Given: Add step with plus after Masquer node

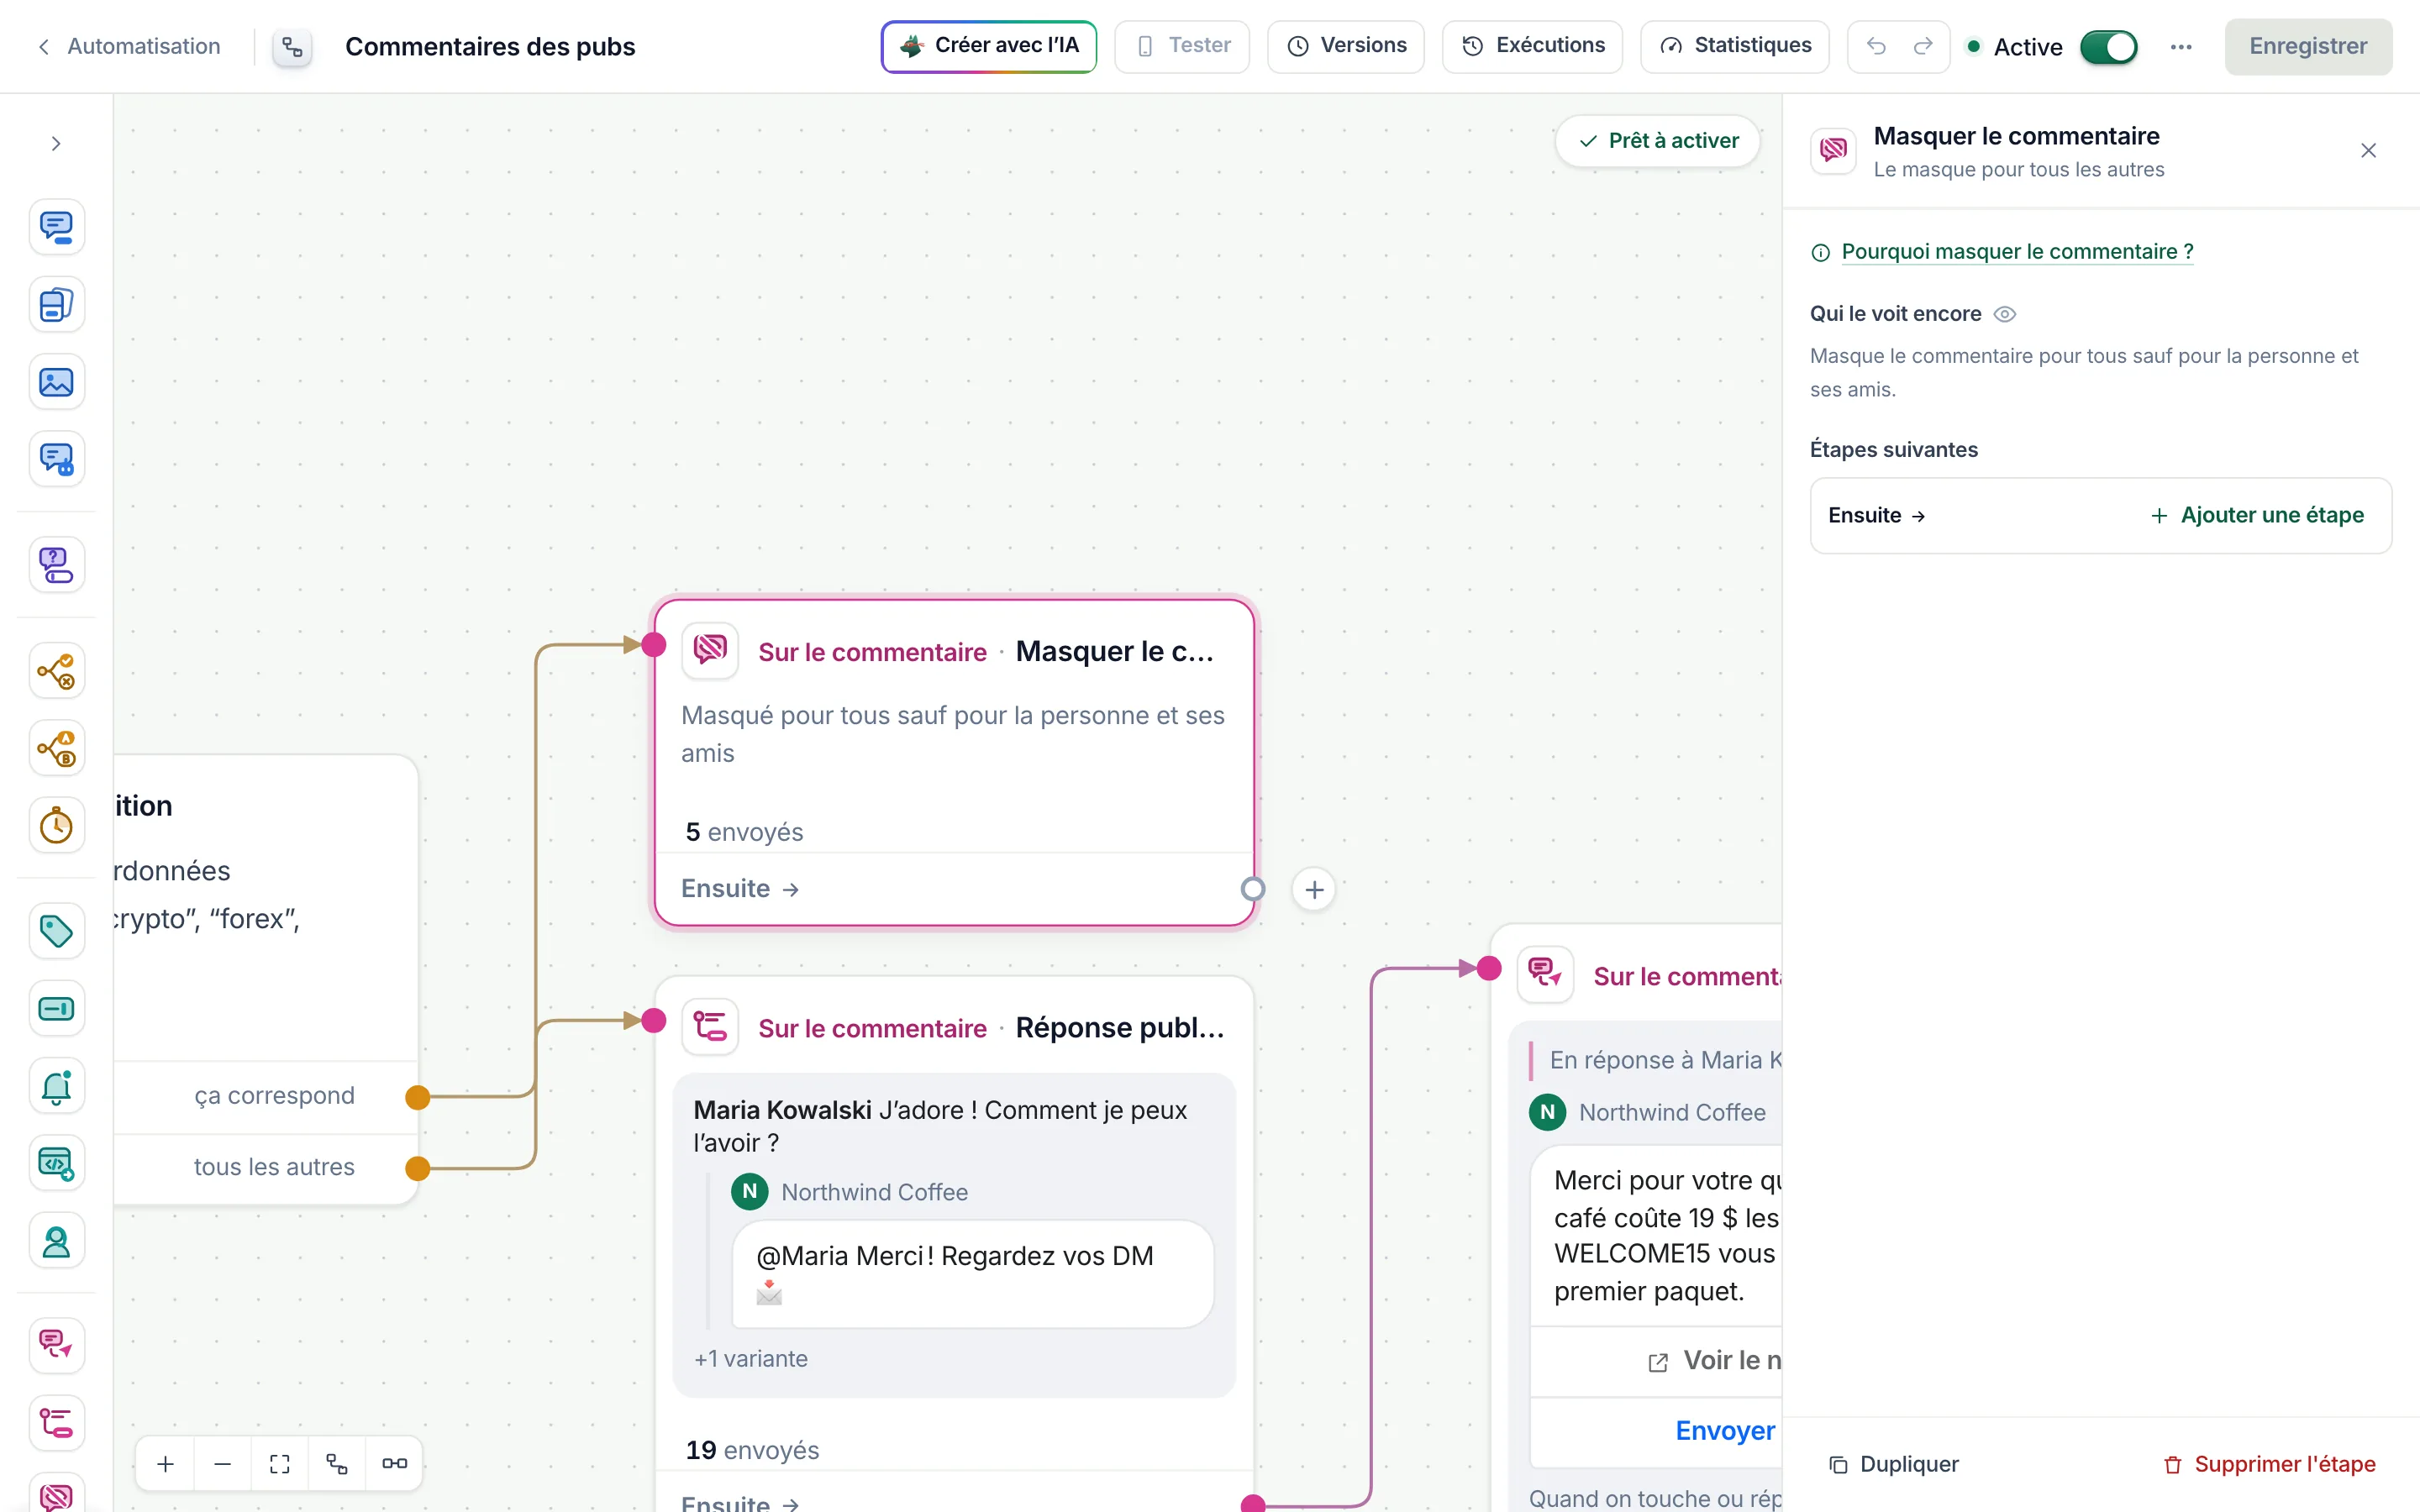Looking at the screenshot, I should coord(1313,889).
